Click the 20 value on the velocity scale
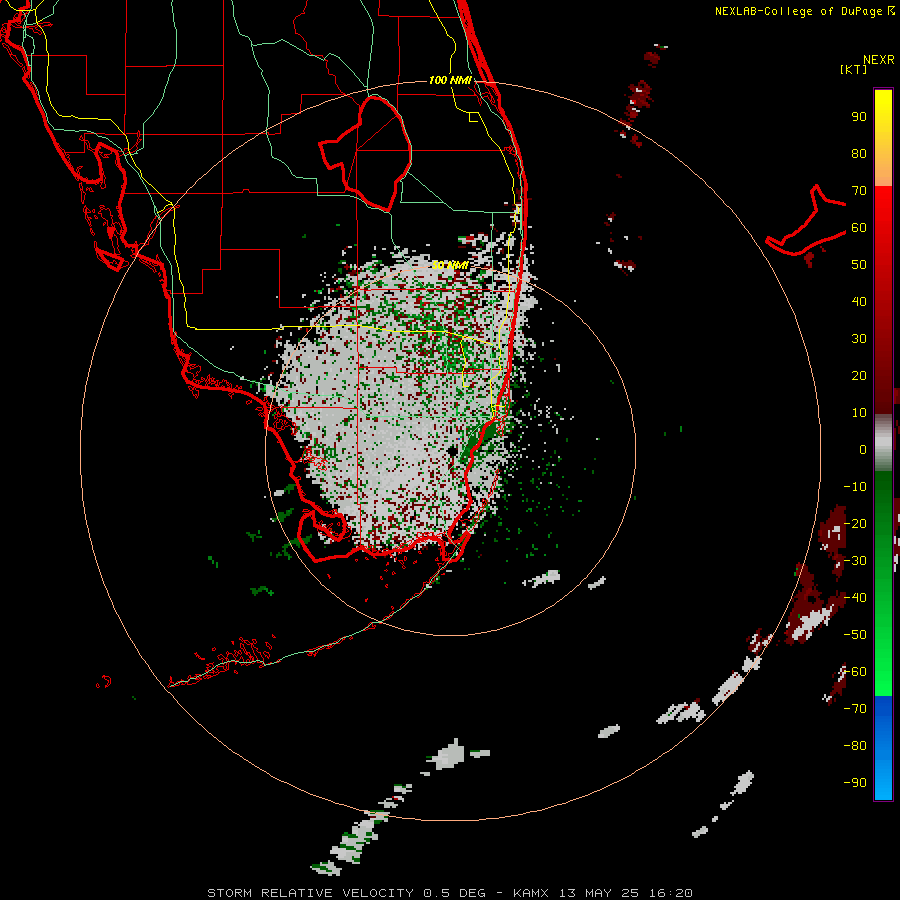The image size is (900, 900). pyautogui.click(x=859, y=376)
